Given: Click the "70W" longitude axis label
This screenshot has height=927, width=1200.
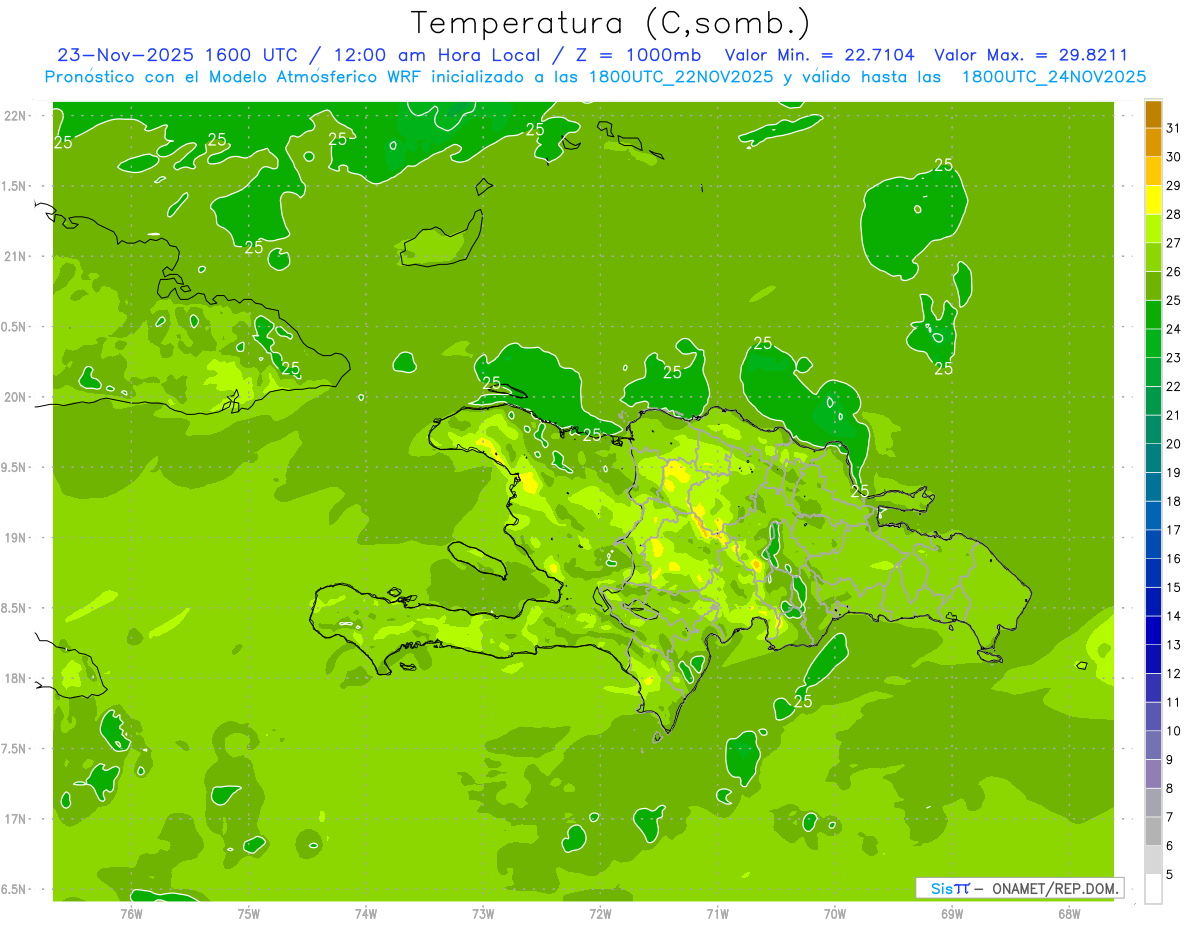Looking at the screenshot, I should [x=835, y=913].
